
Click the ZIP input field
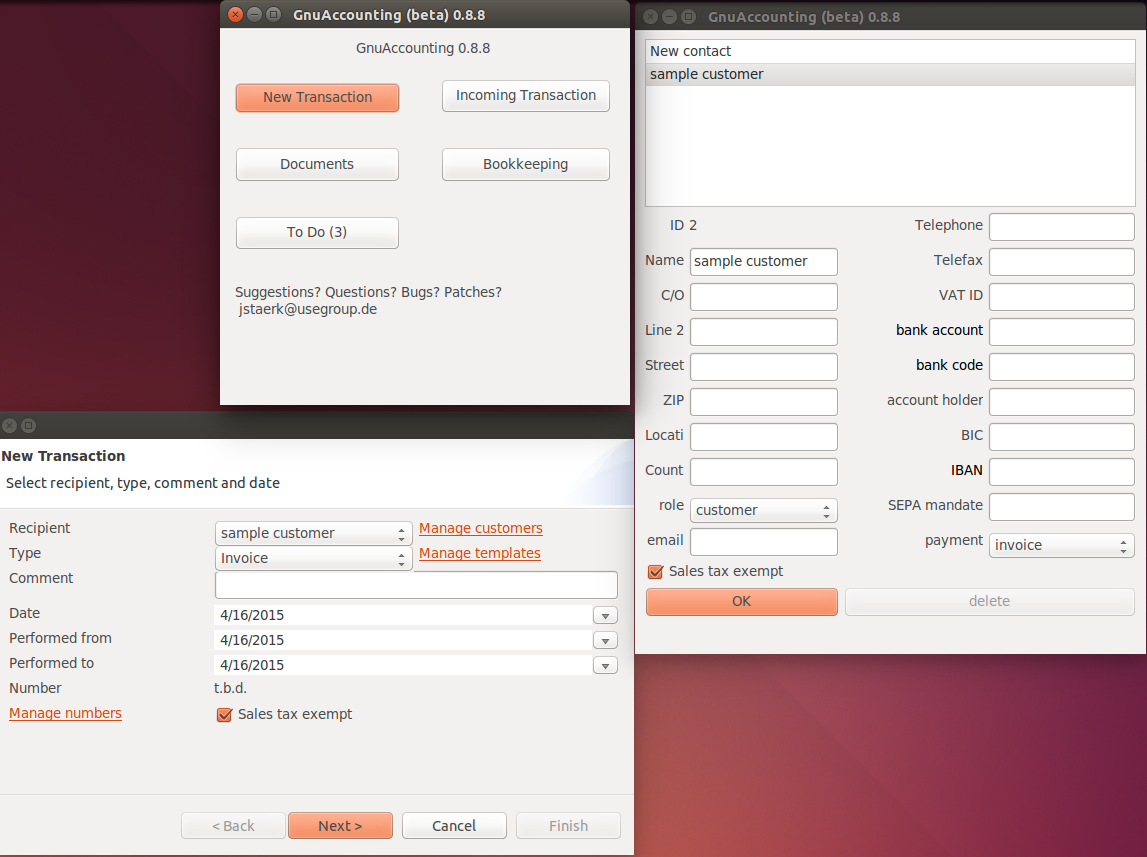pos(764,402)
